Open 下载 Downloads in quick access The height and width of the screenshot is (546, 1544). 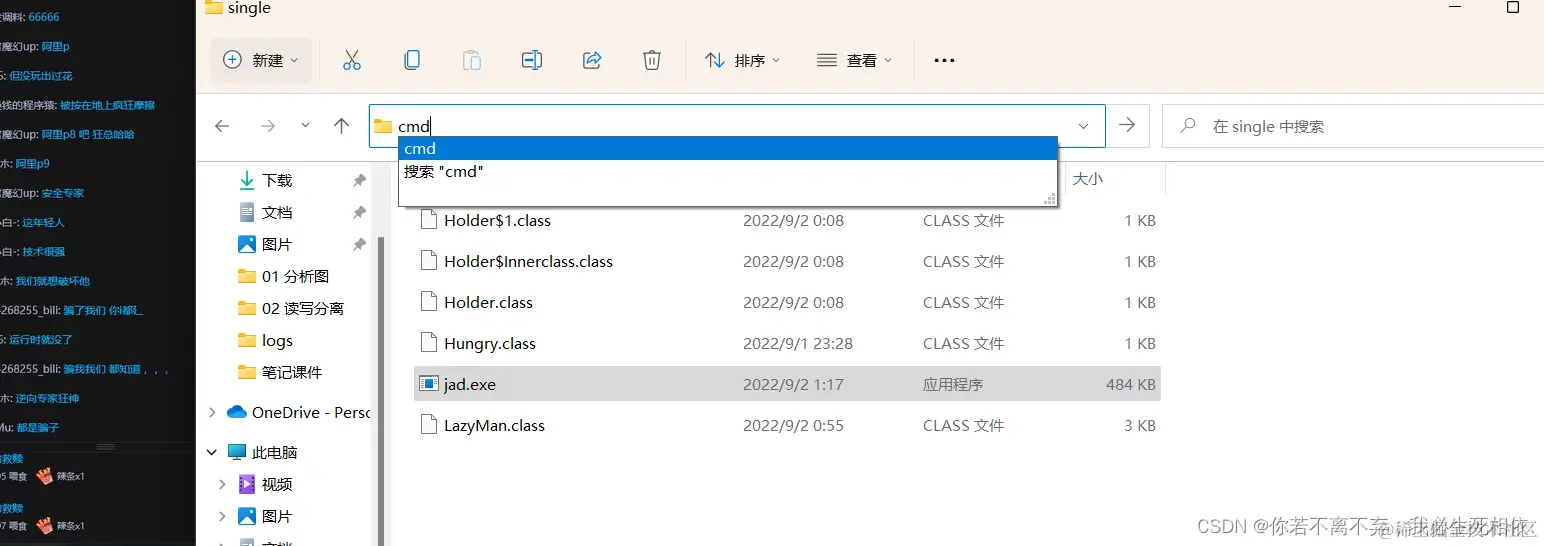277,180
